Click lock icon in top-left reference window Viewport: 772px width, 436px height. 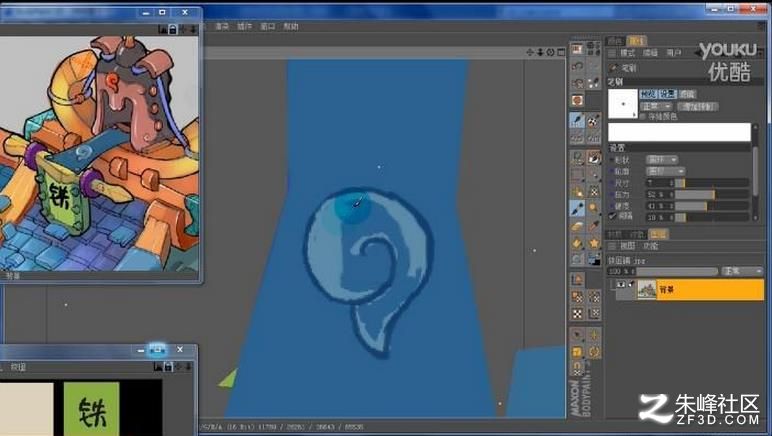tap(172, 30)
